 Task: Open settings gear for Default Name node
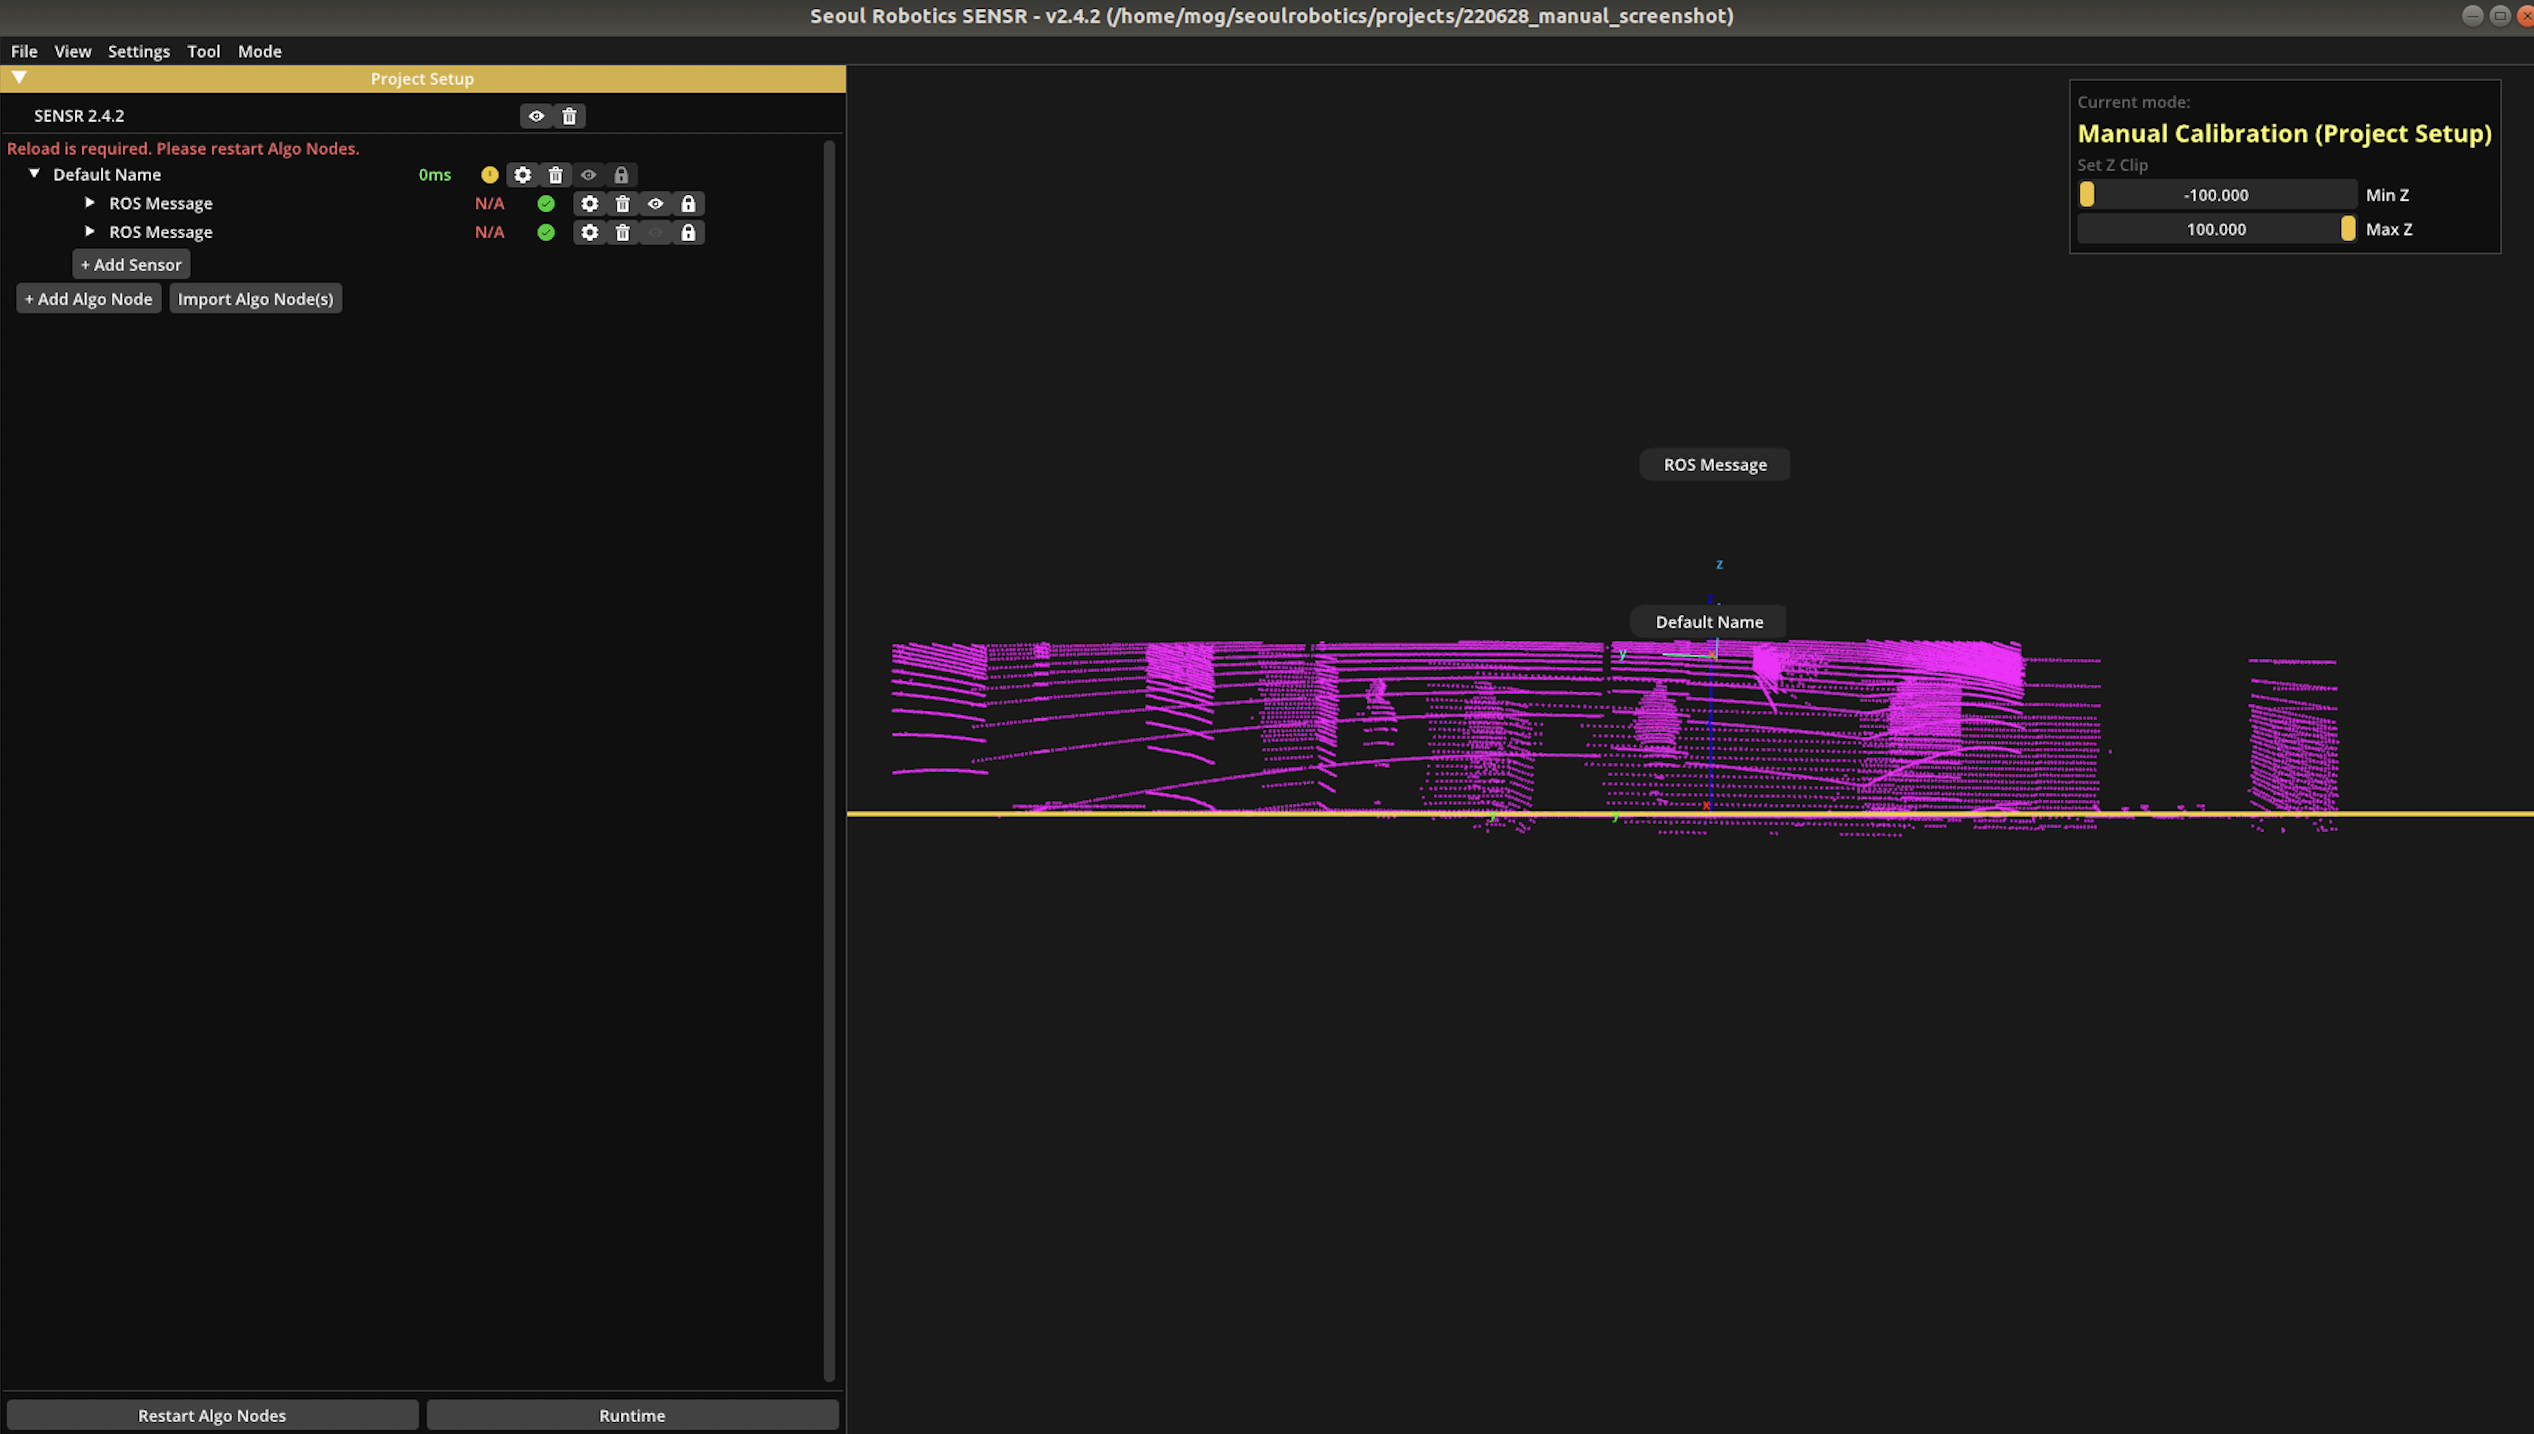pos(523,175)
